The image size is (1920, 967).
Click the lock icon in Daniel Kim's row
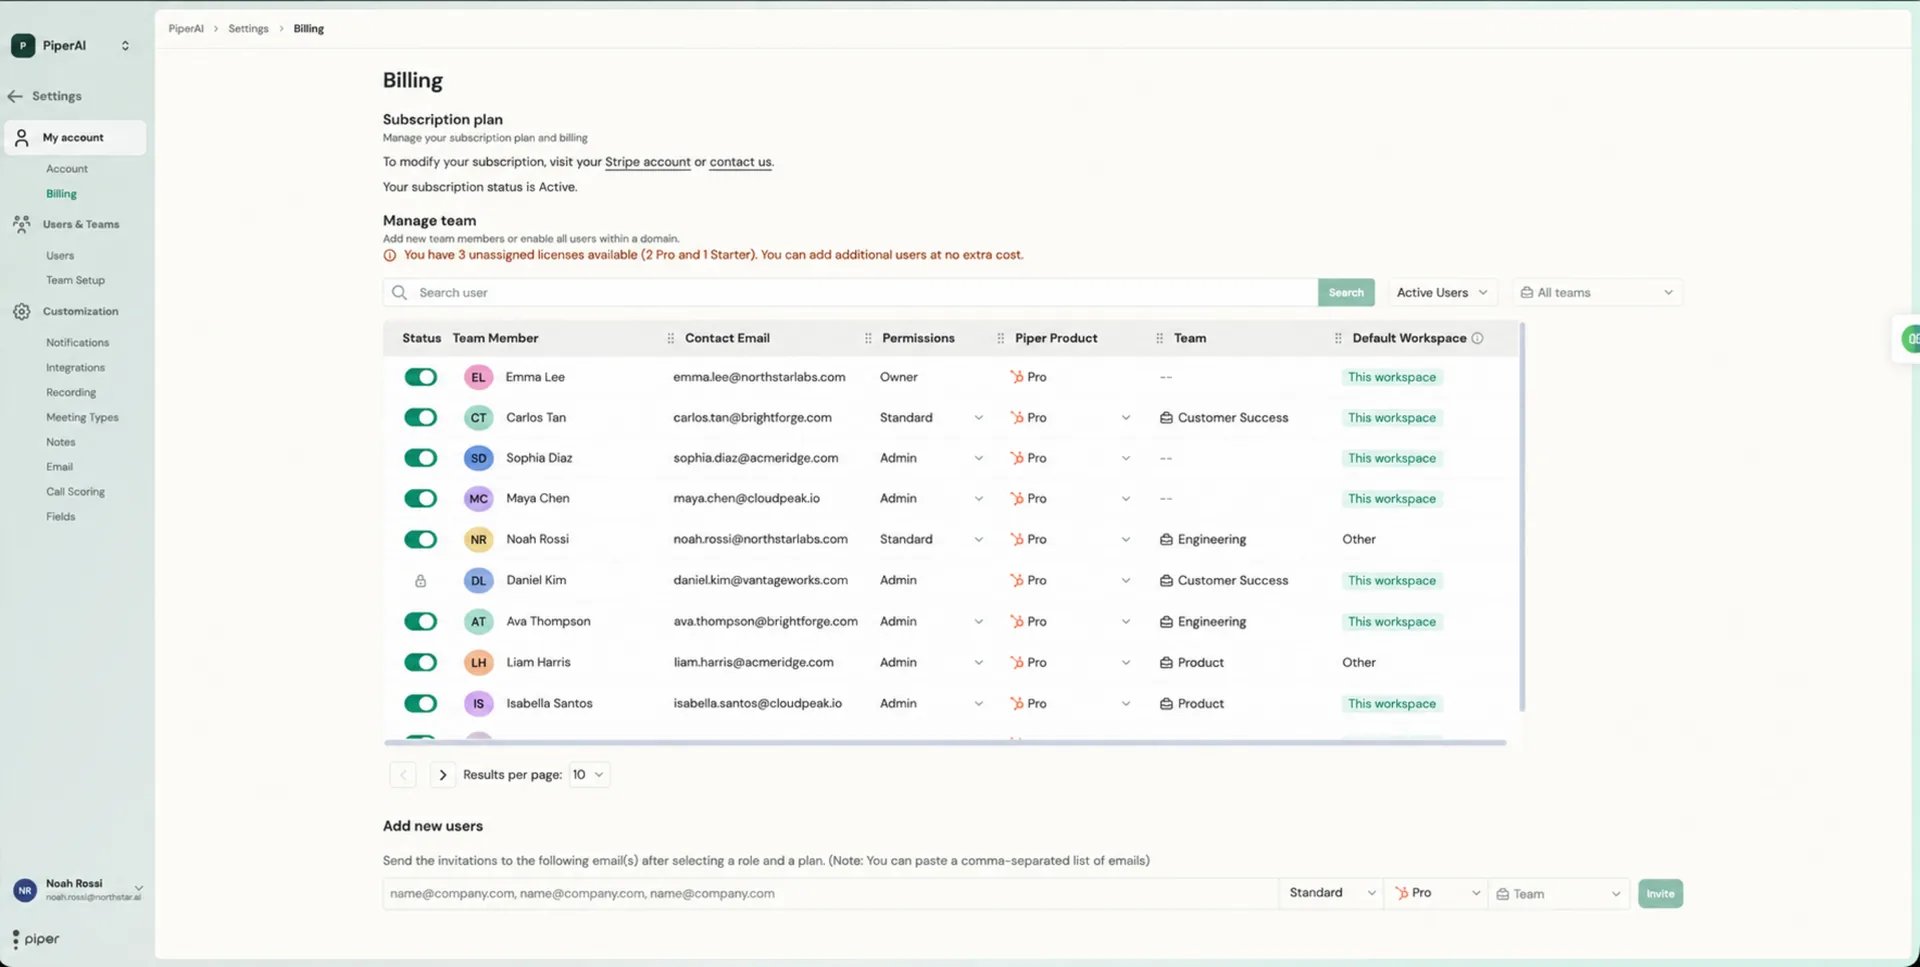[x=421, y=580]
